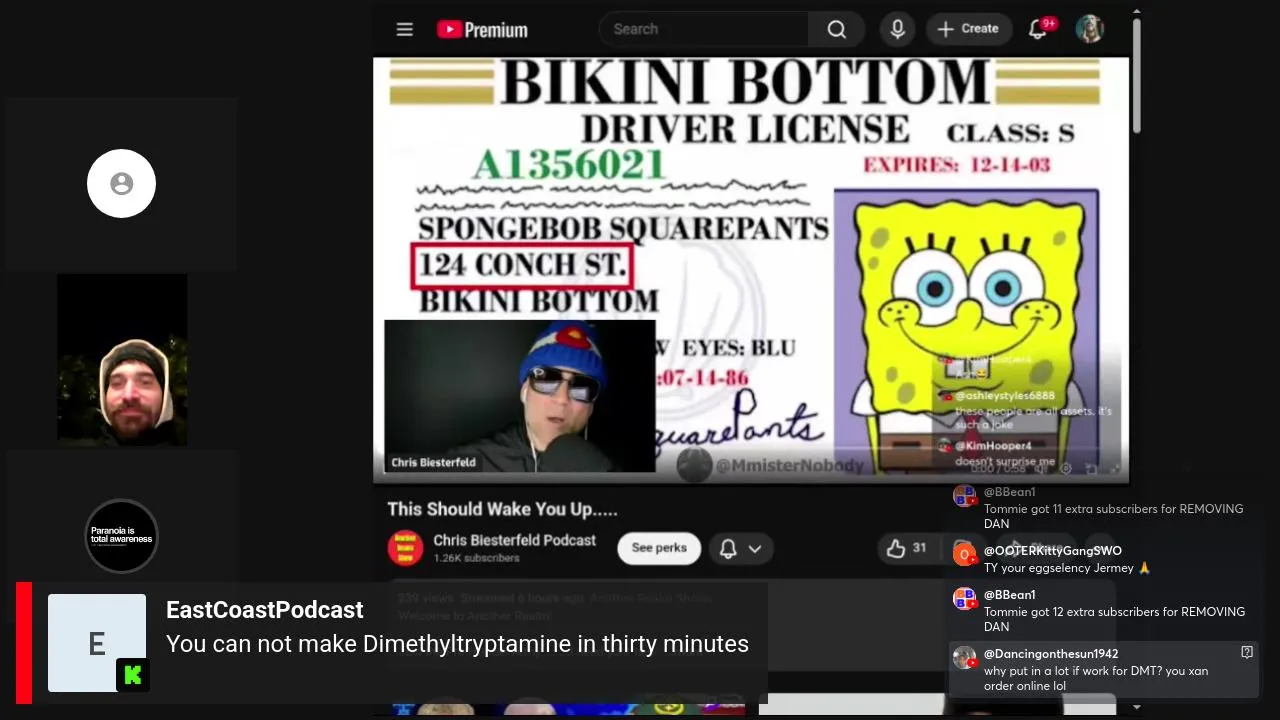Open the account avatar menu
1280x720 pixels.
tap(1089, 29)
